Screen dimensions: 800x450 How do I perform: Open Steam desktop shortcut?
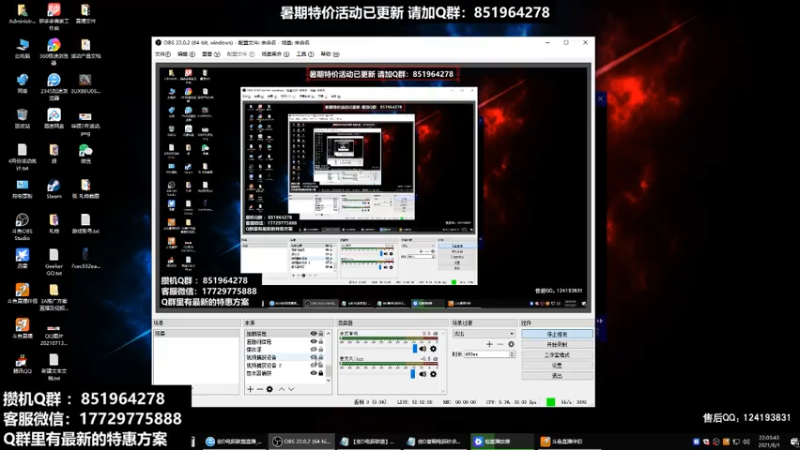click(x=54, y=189)
